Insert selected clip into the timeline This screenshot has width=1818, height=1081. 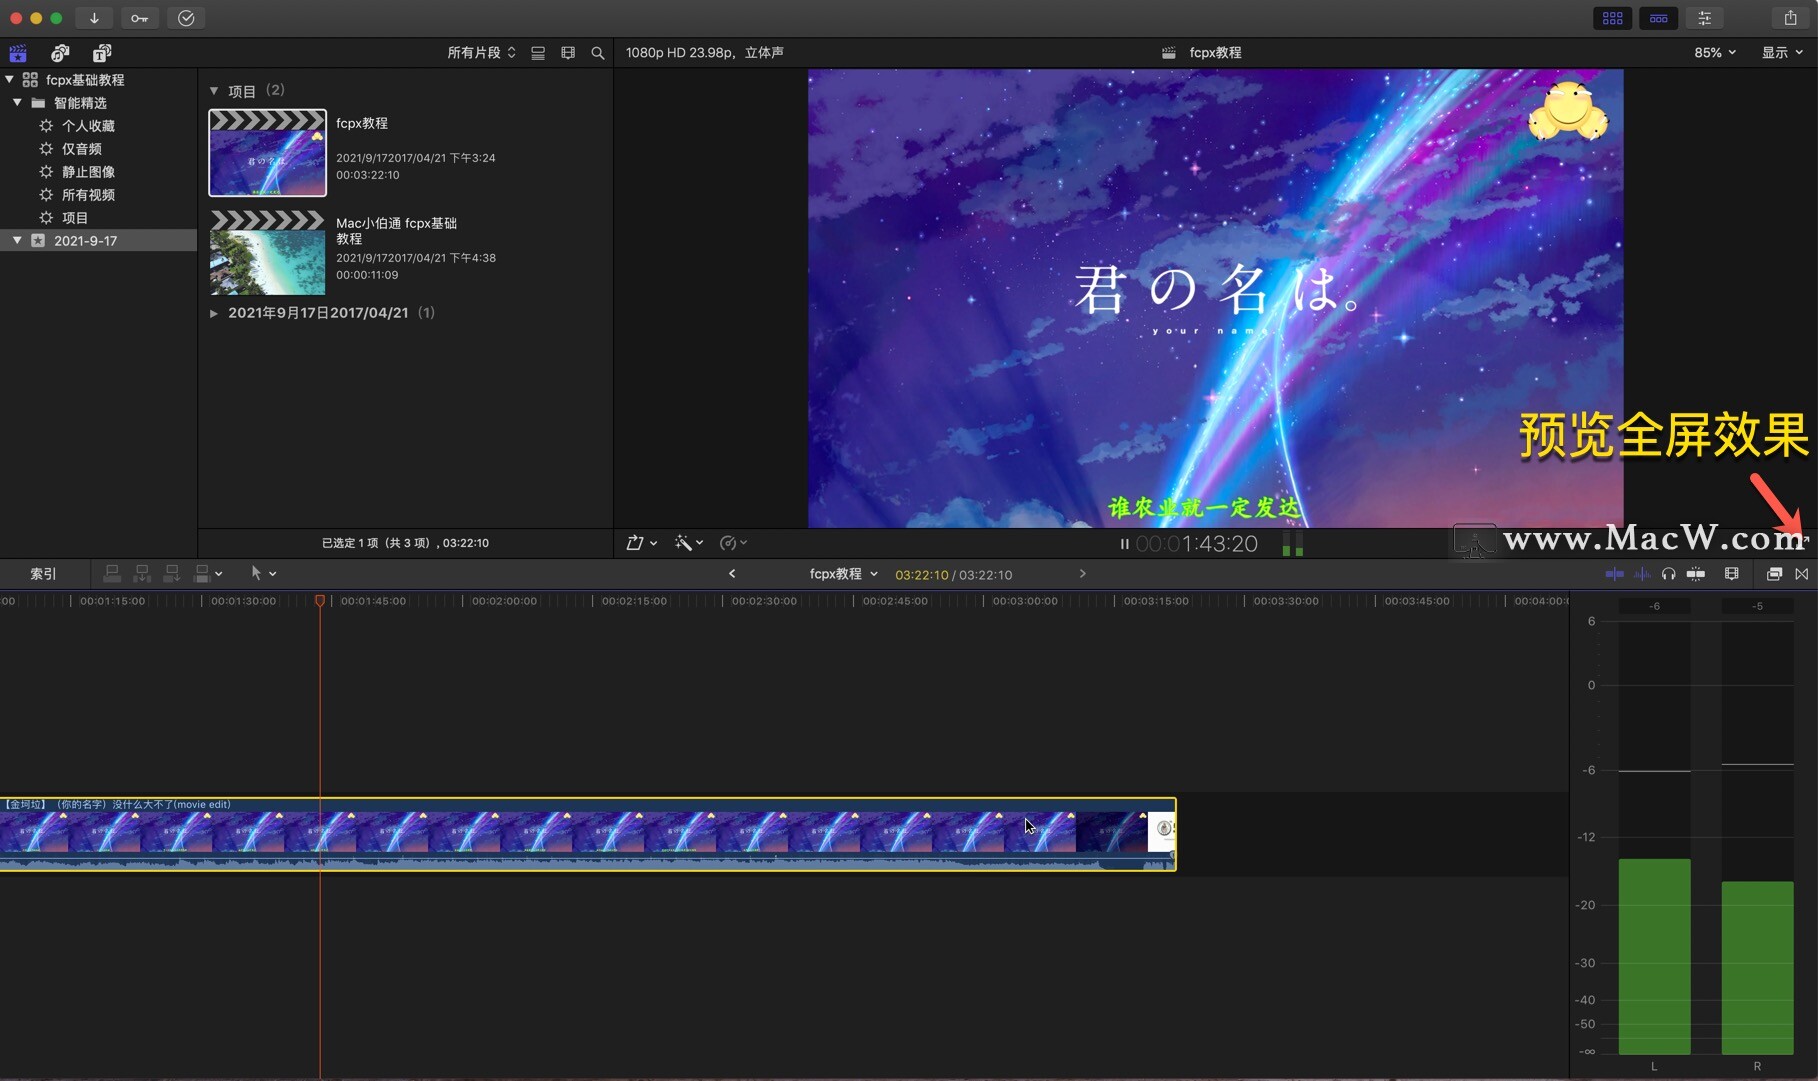pyautogui.click(x=142, y=573)
